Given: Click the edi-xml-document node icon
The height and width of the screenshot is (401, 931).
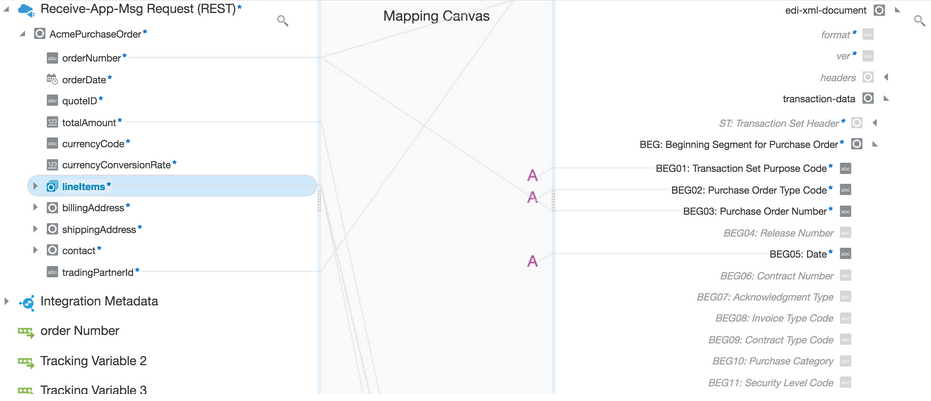Looking at the screenshot, I should click(879, 11).
